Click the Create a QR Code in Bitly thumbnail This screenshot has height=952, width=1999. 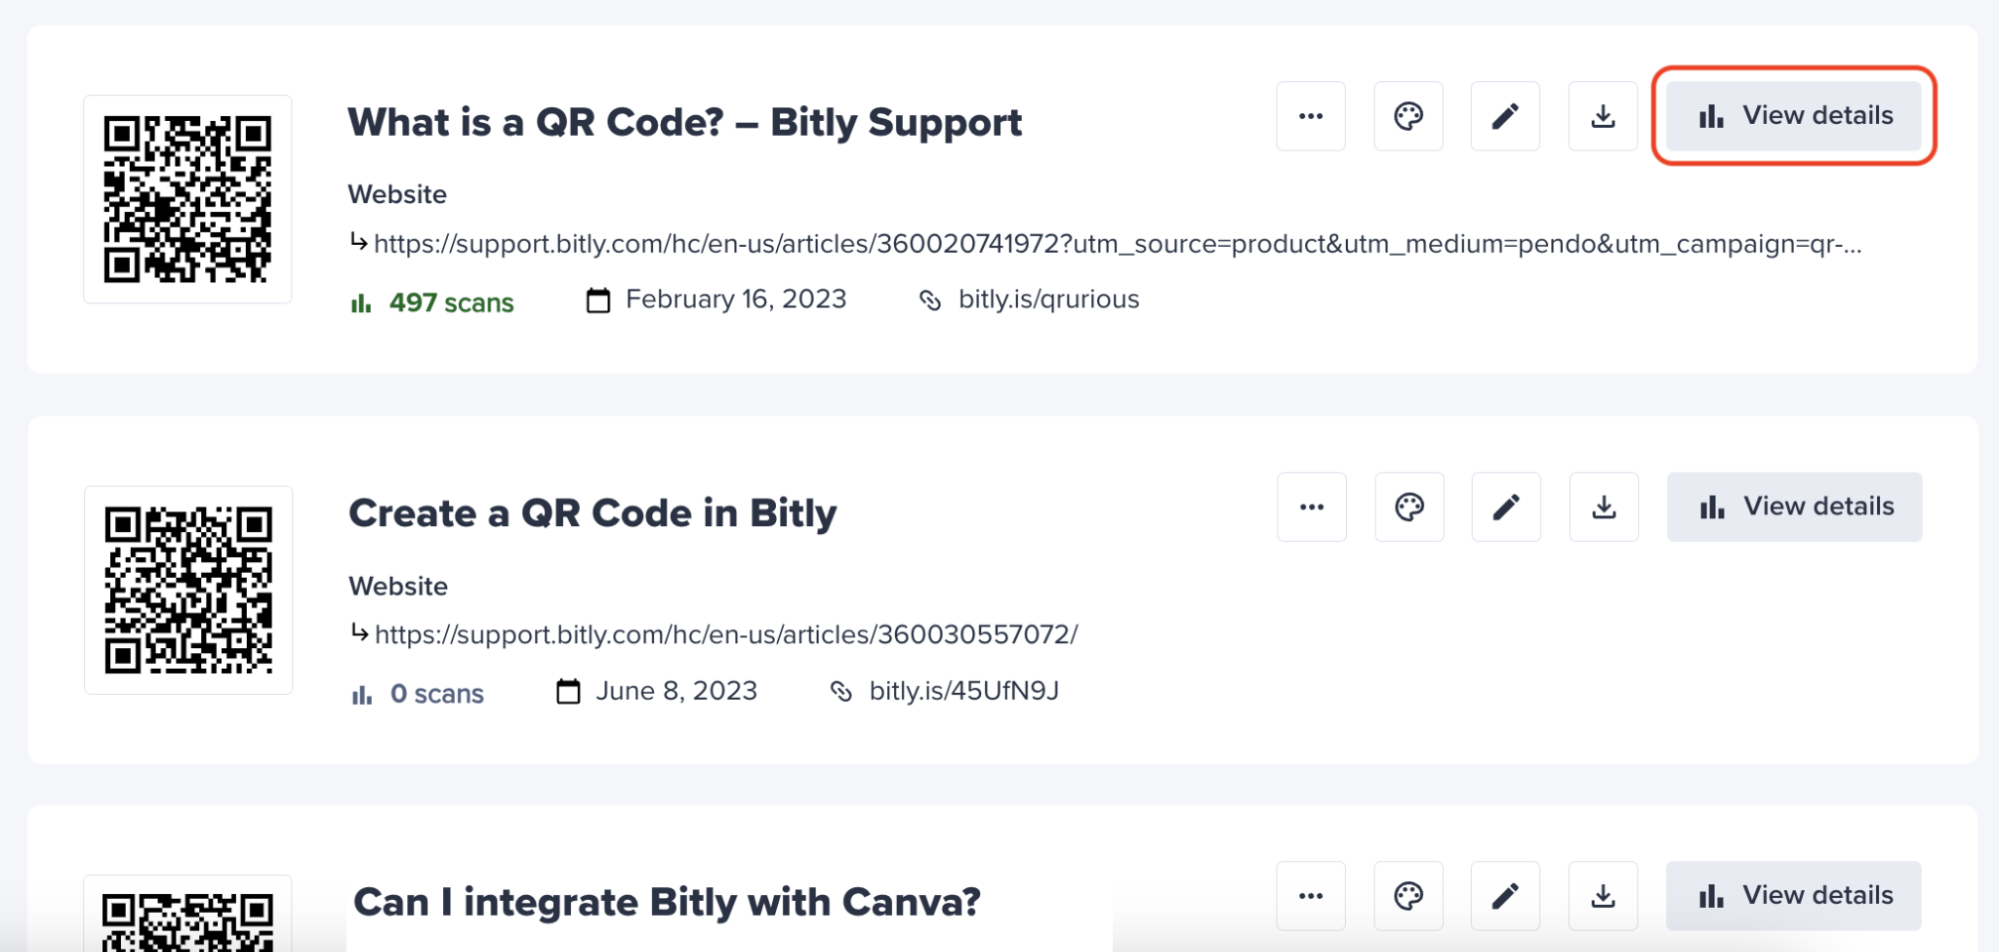click(x=189, y=590)
